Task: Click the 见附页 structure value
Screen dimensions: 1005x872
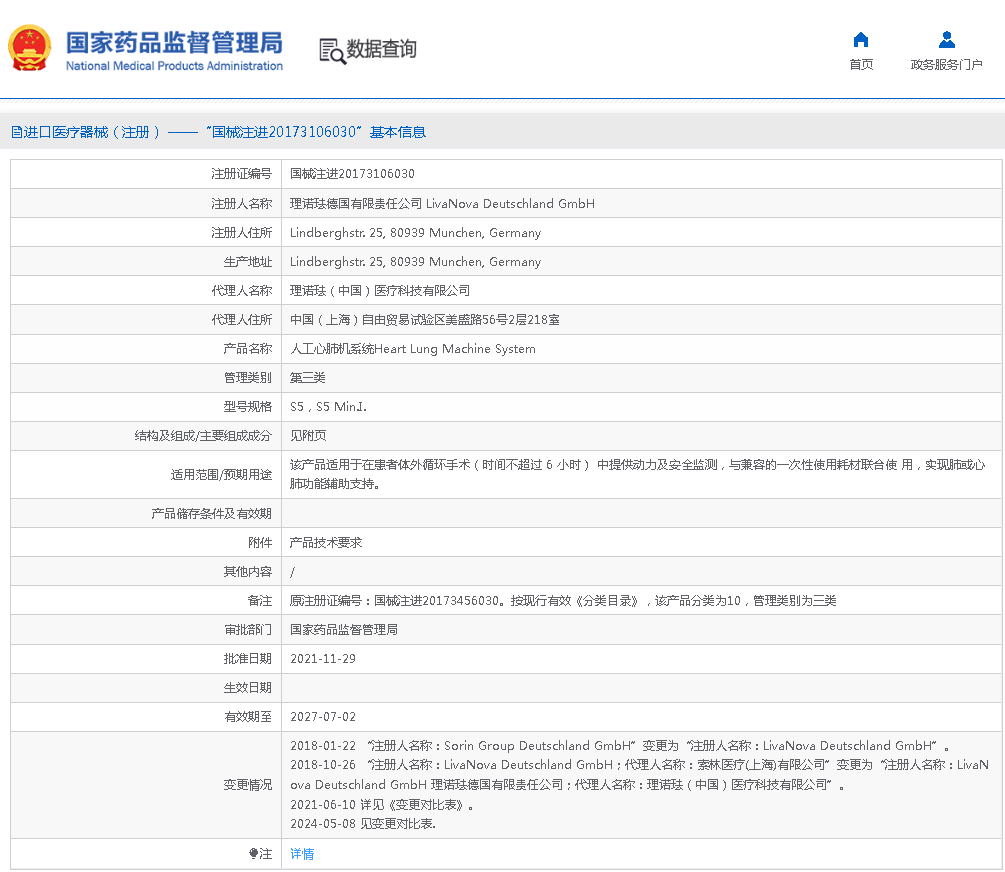Action: pyautogui.click(x=308, y=435)
